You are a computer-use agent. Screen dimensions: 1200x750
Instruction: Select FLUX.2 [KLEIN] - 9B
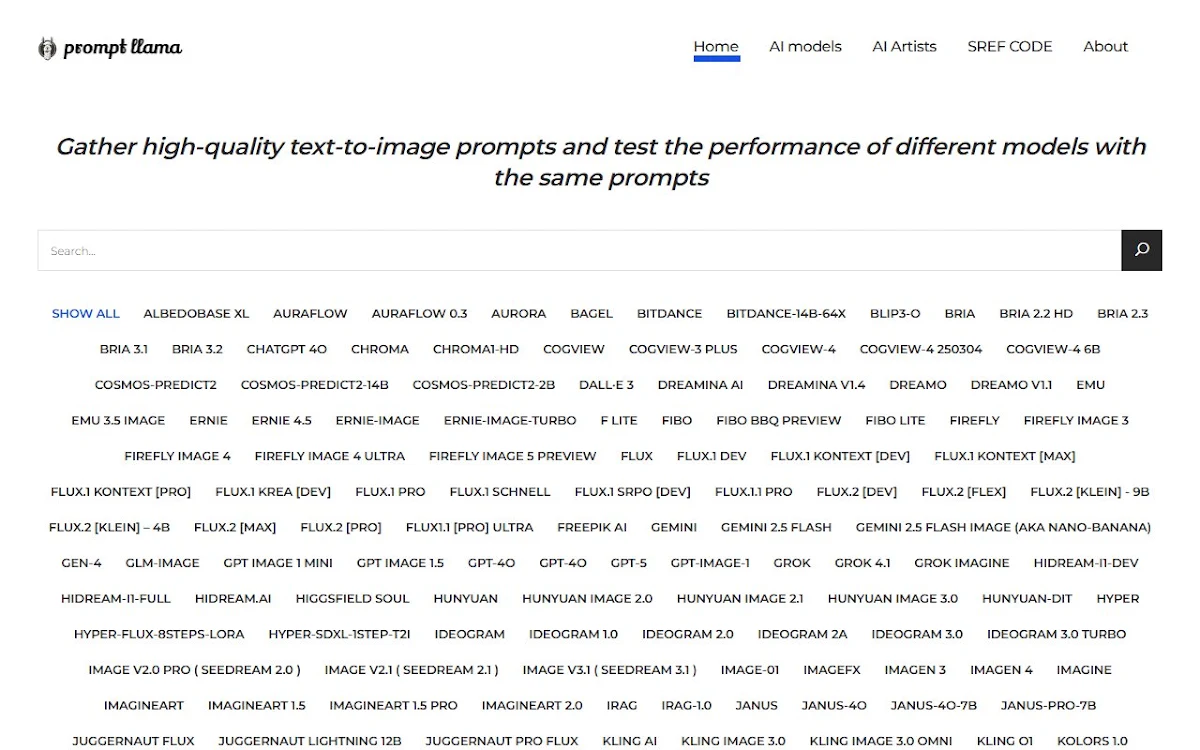tap(1090, 491)
